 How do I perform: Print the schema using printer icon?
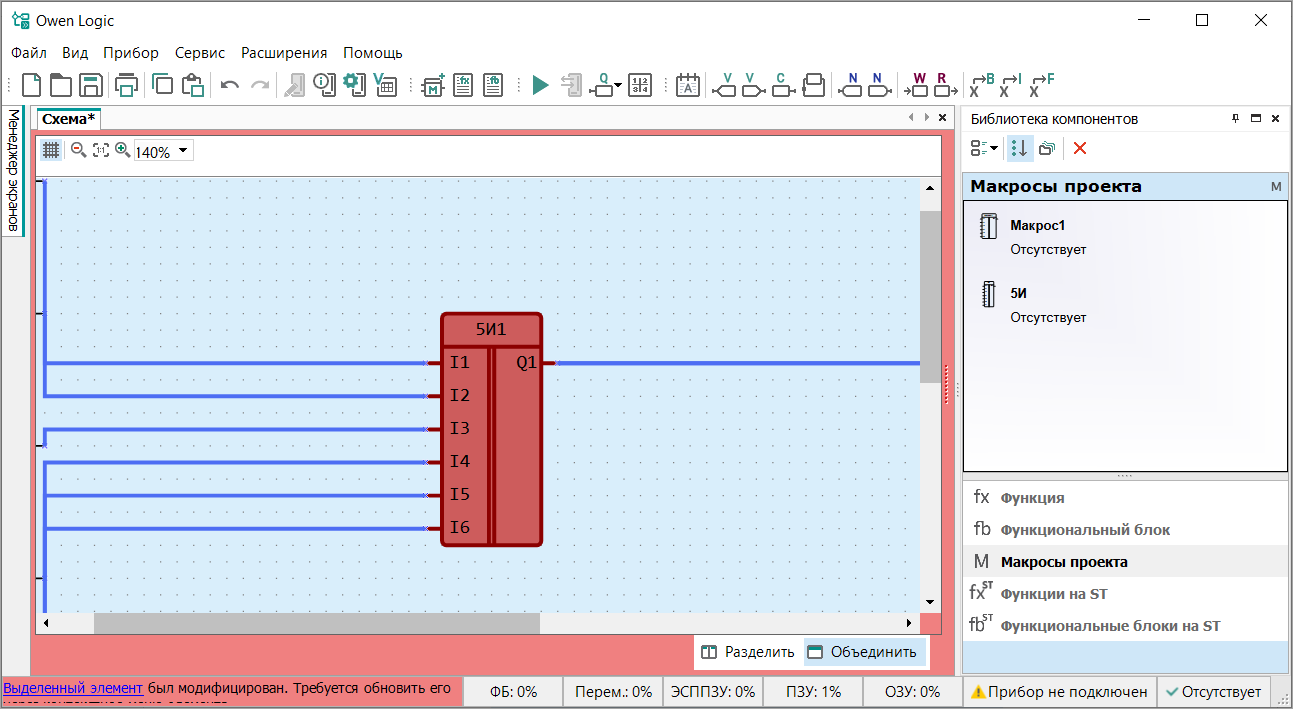pos(126,86)
